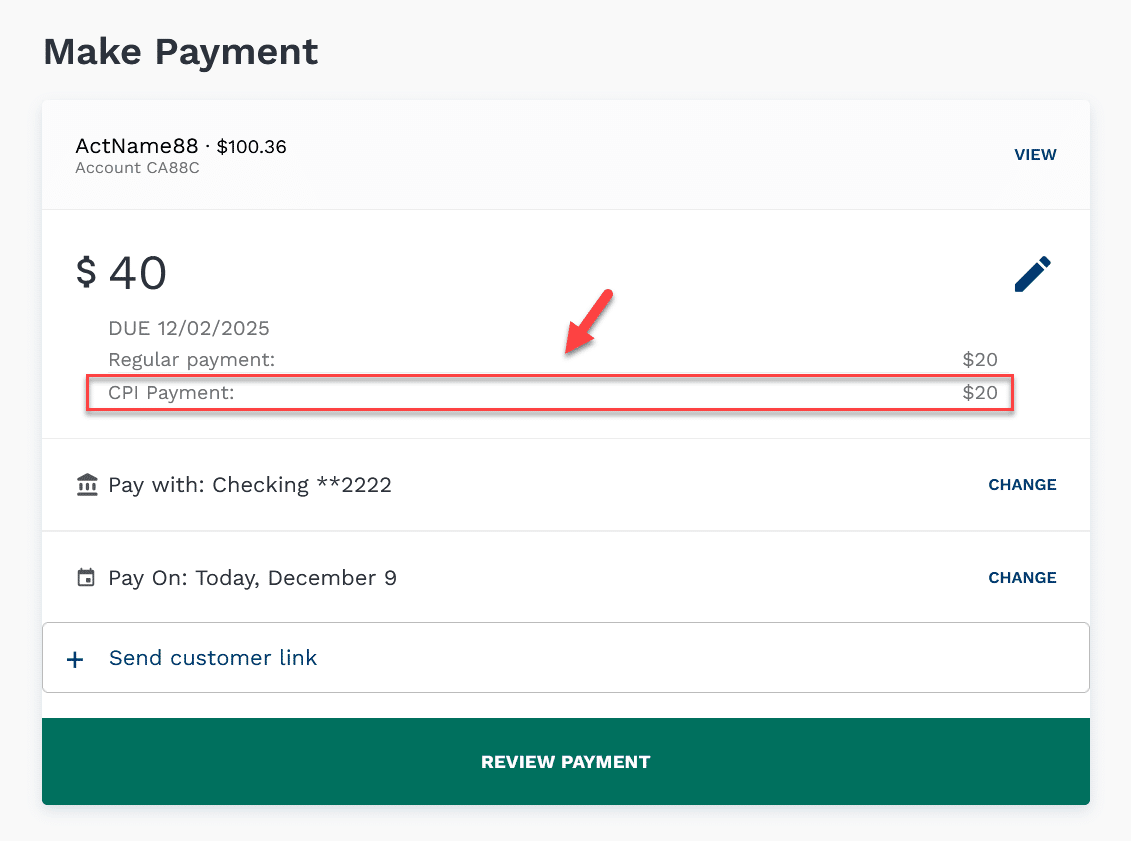Change the Checking **2222 payment method
This screenshot has height=841, width=1131.
click(x=1022, y=485)
